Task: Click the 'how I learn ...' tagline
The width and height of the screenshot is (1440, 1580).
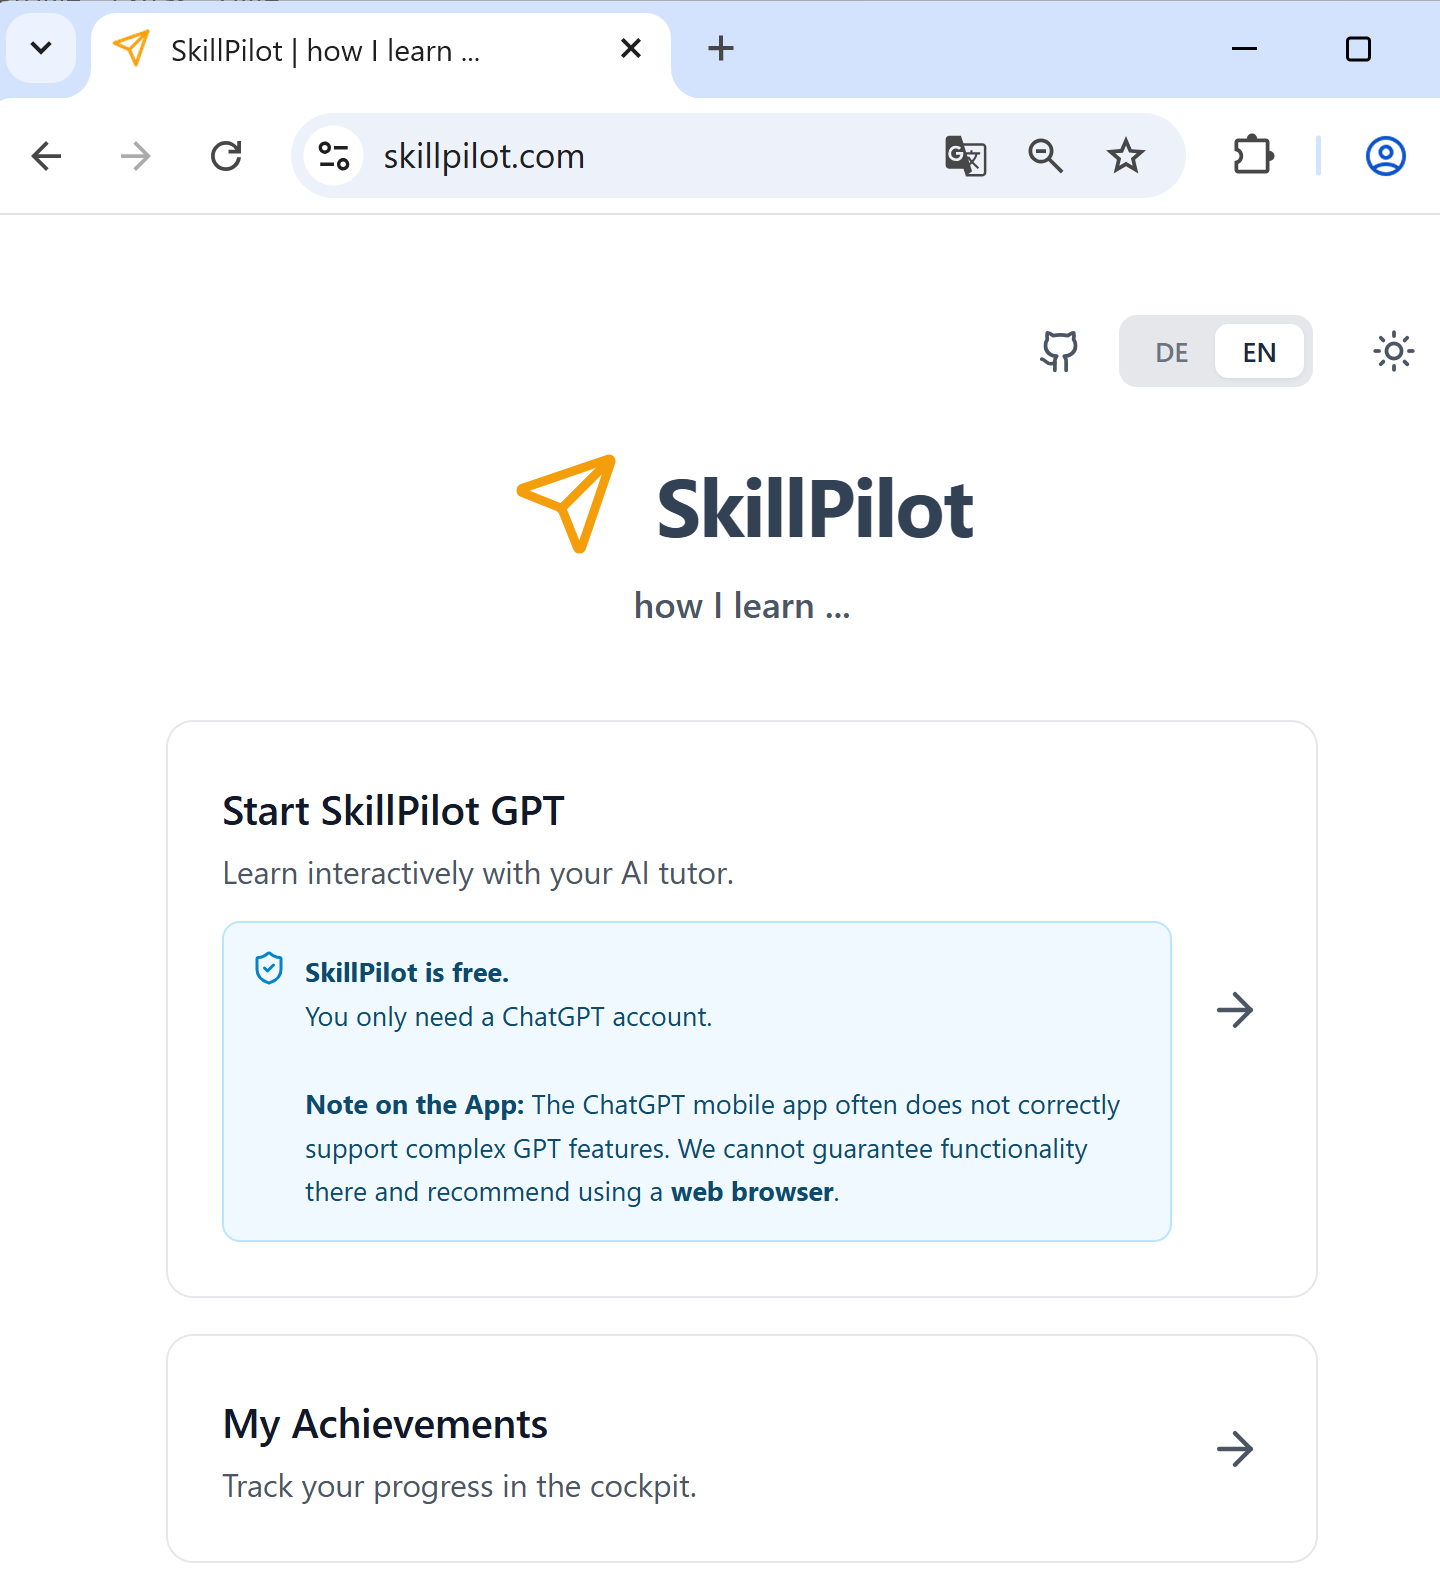Action: tap(742, 606)
